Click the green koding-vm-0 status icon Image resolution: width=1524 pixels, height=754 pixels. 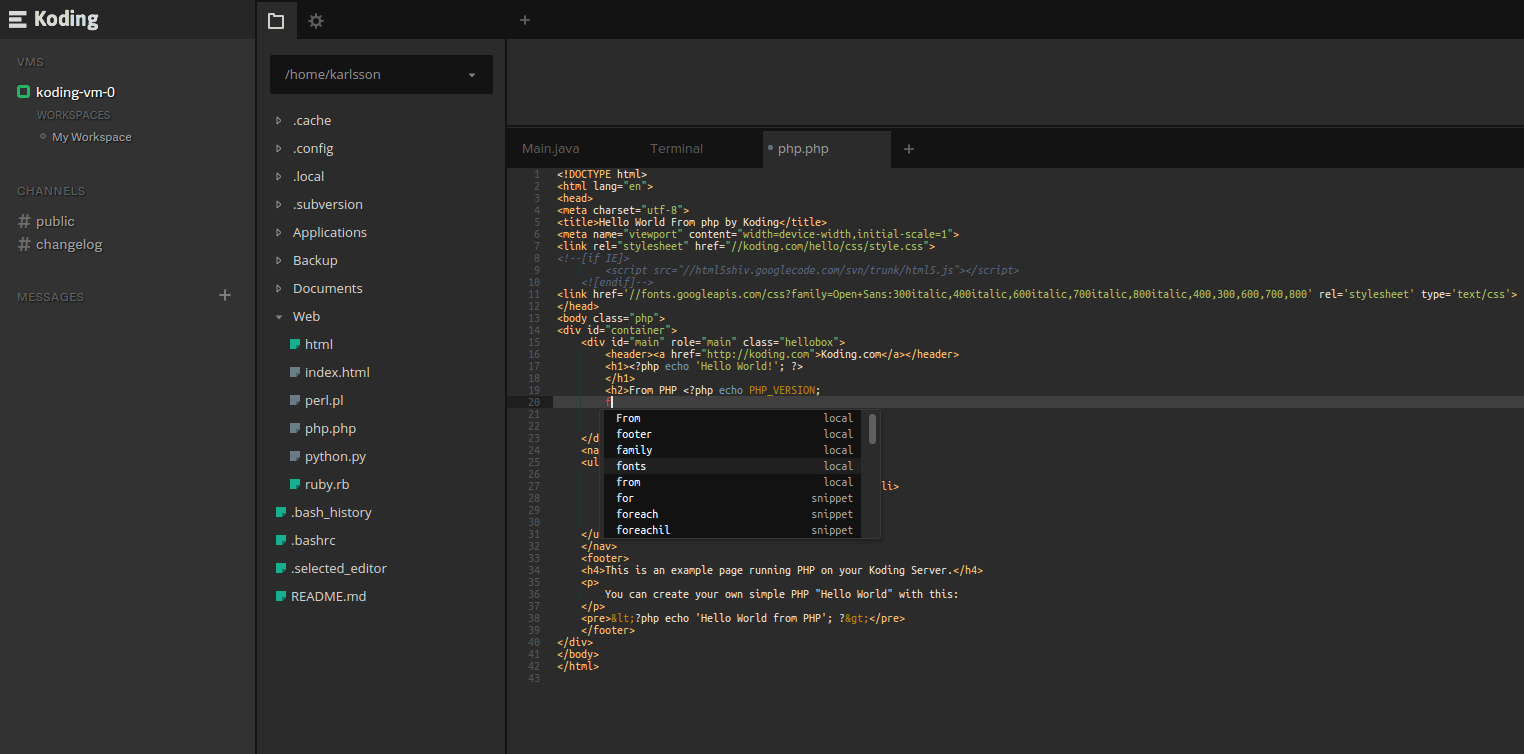(24, 92)
